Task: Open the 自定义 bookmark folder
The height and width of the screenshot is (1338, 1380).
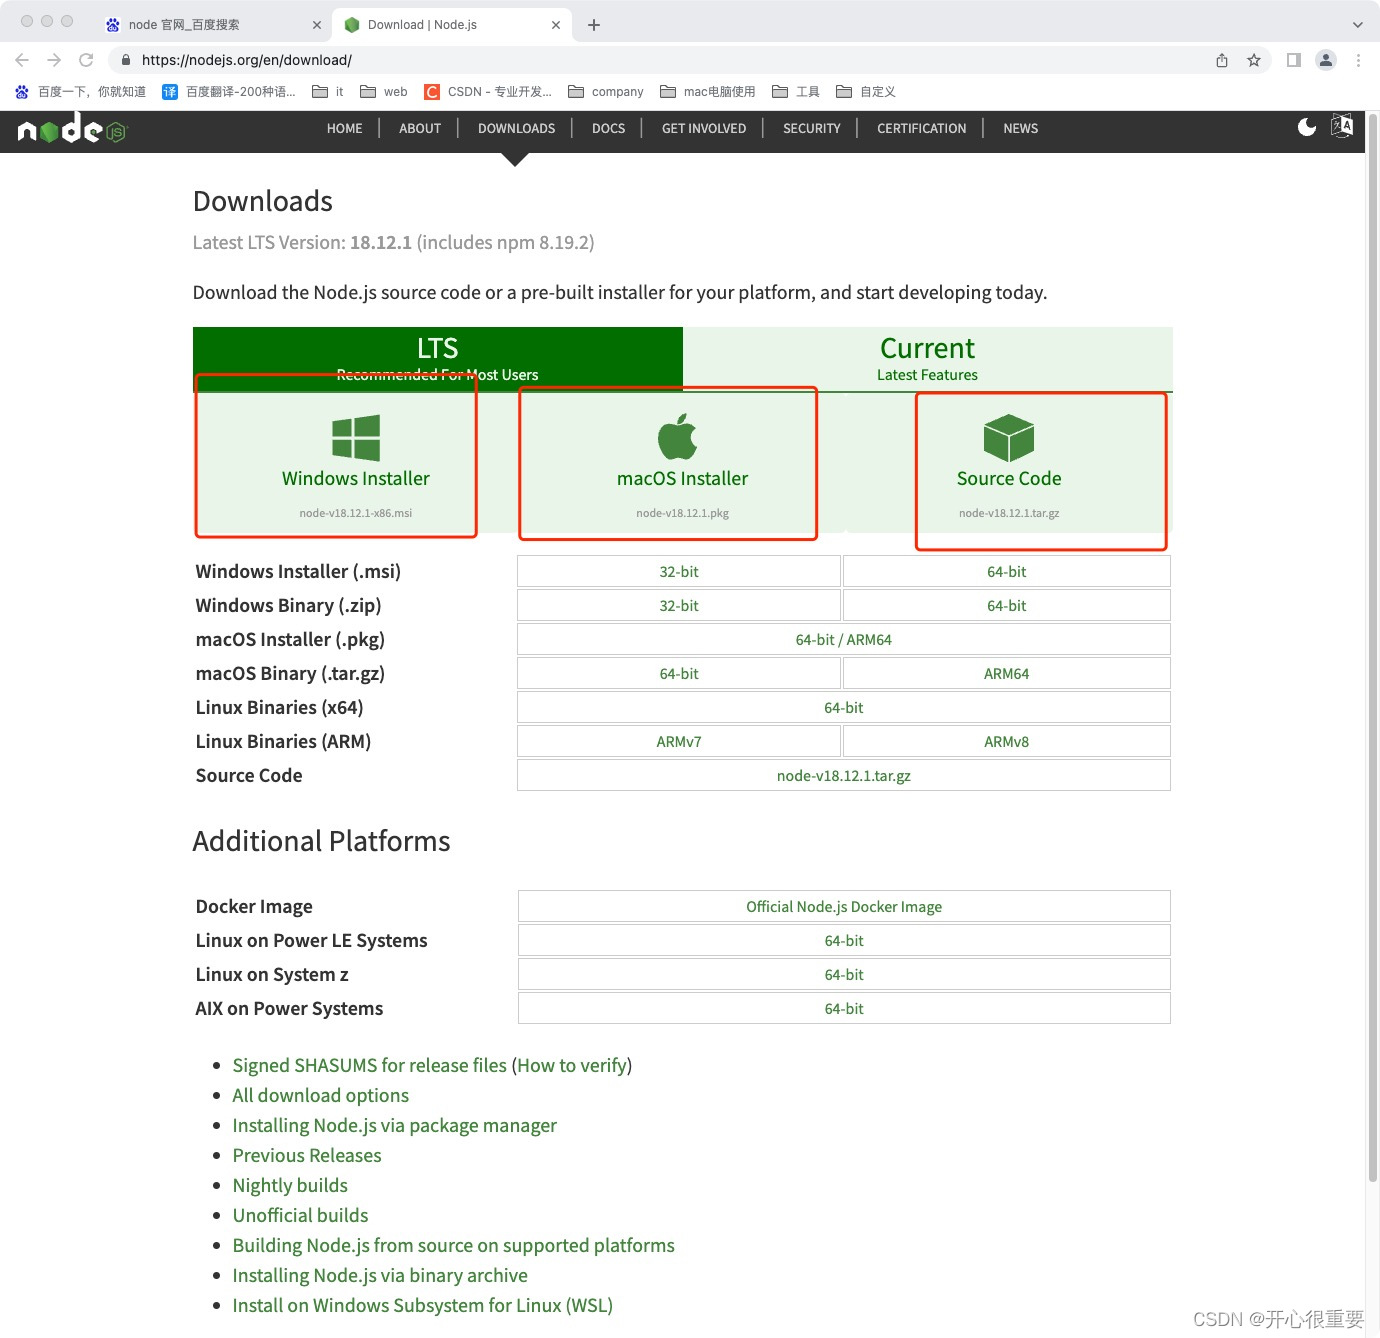Action: (866, 92)
